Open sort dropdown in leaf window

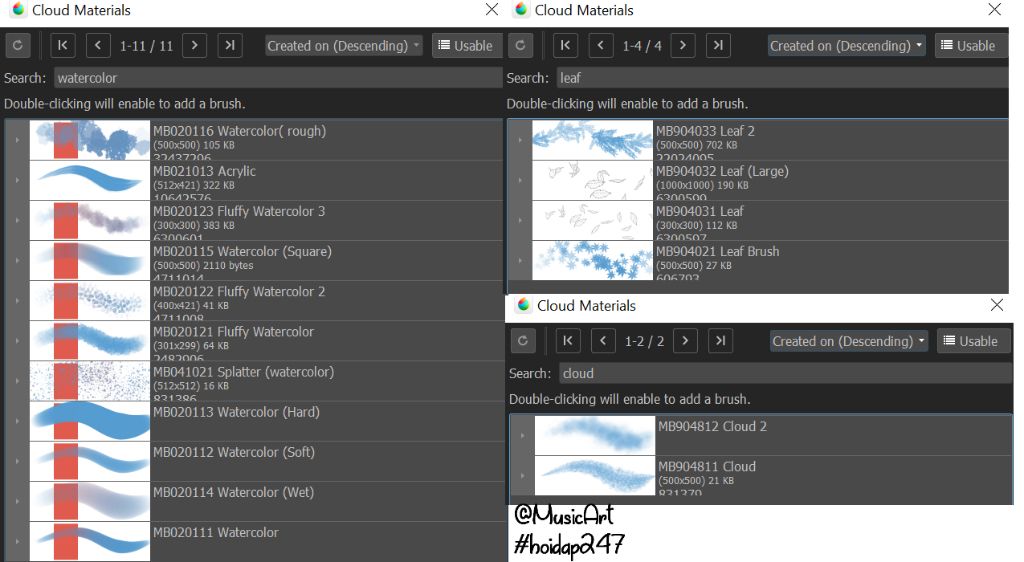coord(846,46)
